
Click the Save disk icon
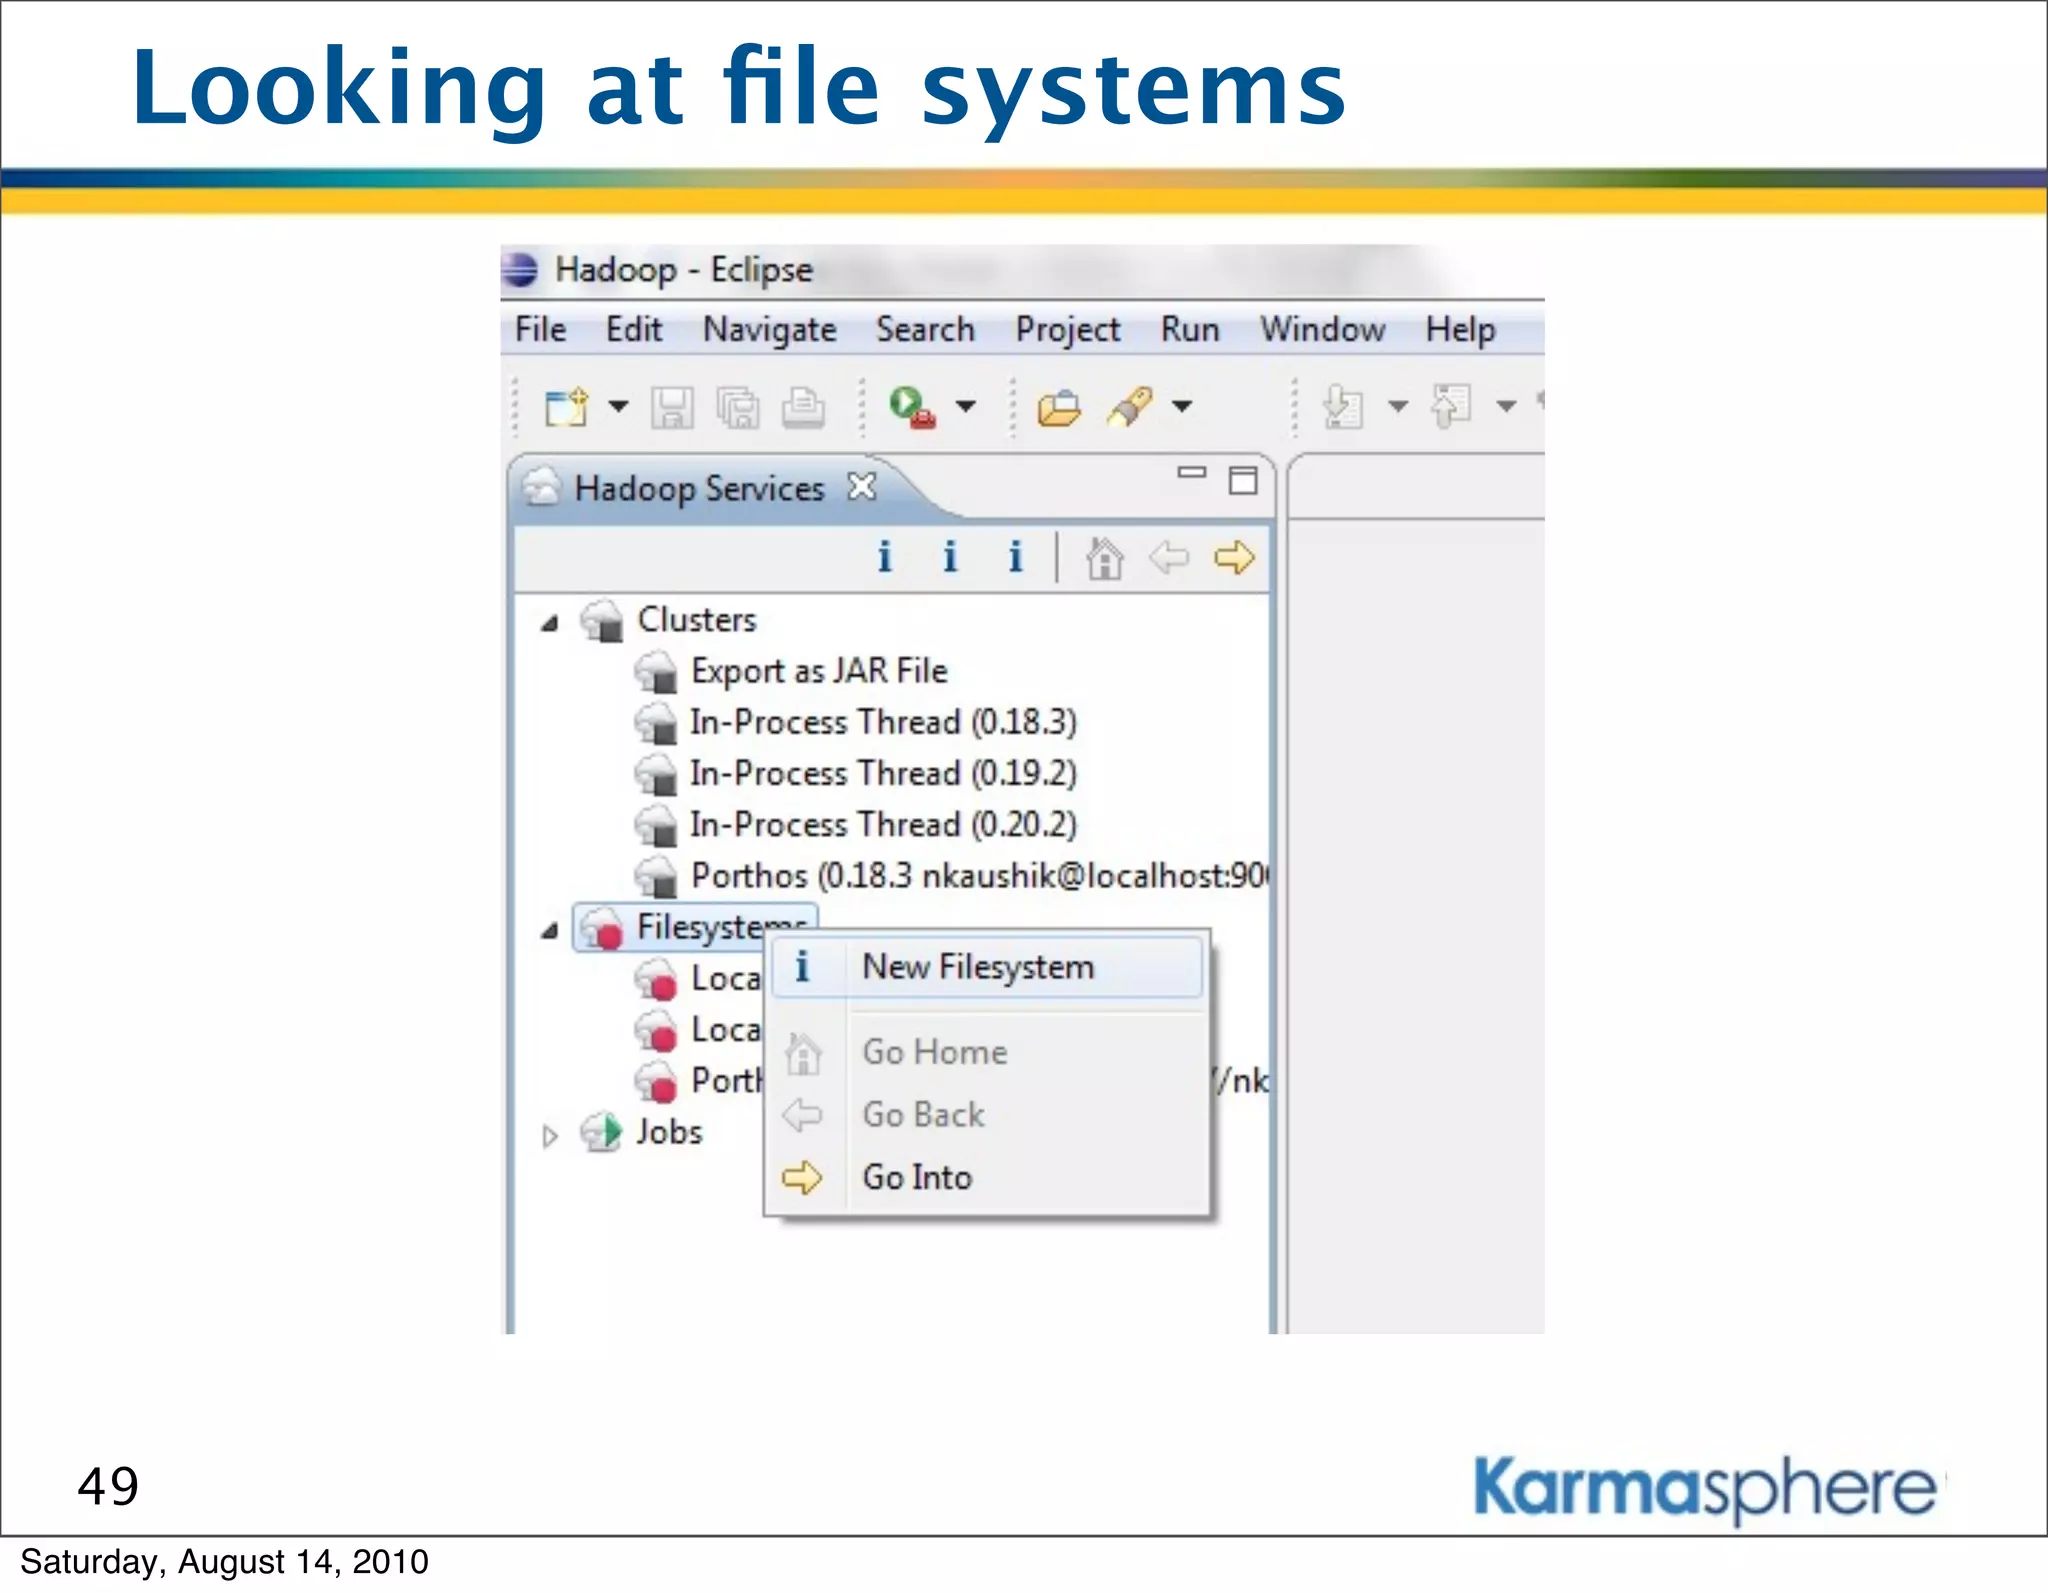672,407
